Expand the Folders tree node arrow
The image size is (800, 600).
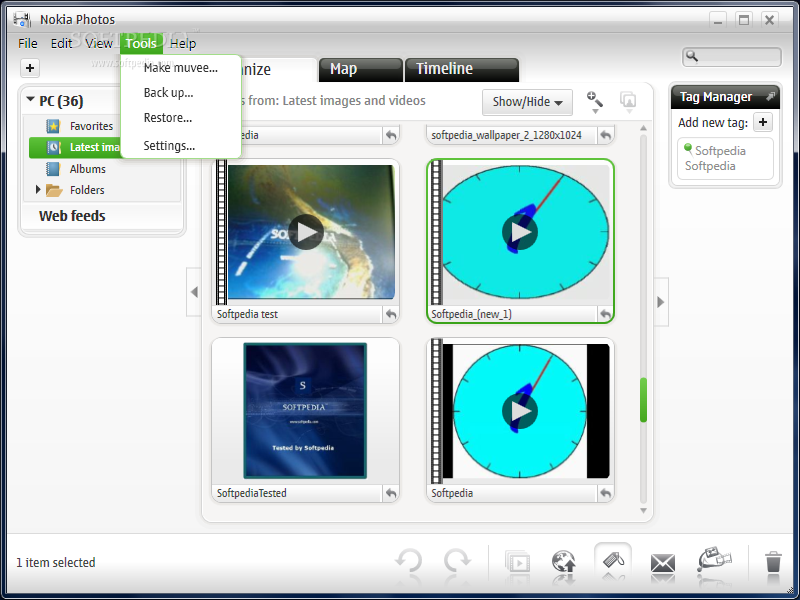38,190
